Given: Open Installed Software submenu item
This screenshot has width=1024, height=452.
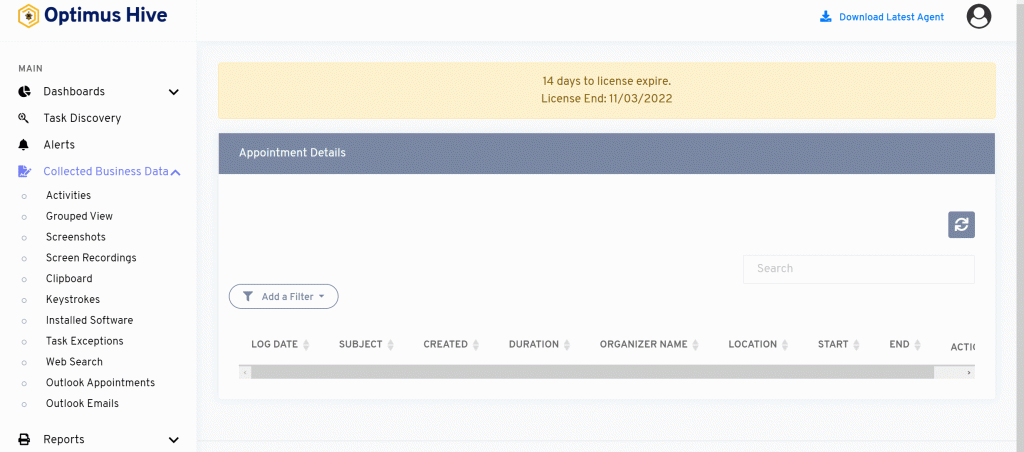Looking at the screenshot, I should (89, 321).
